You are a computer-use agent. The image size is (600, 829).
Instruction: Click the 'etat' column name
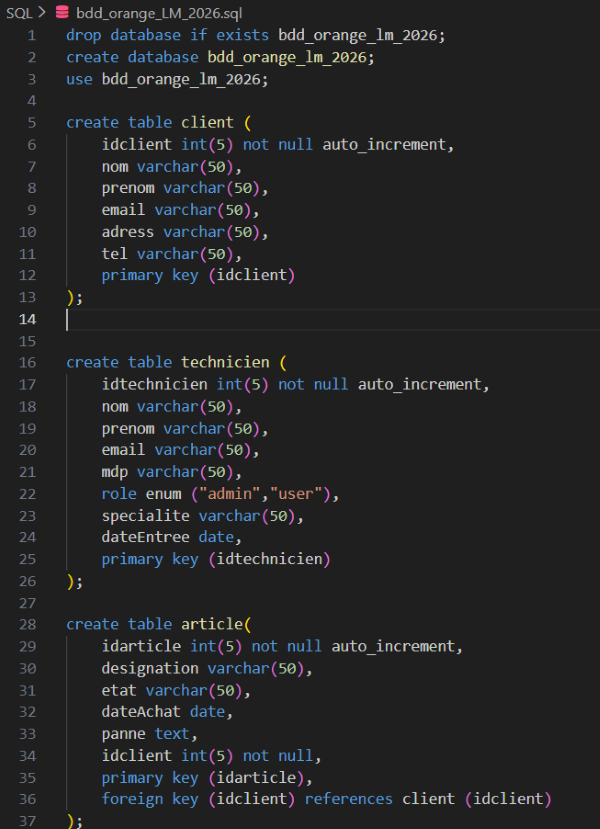119,690
